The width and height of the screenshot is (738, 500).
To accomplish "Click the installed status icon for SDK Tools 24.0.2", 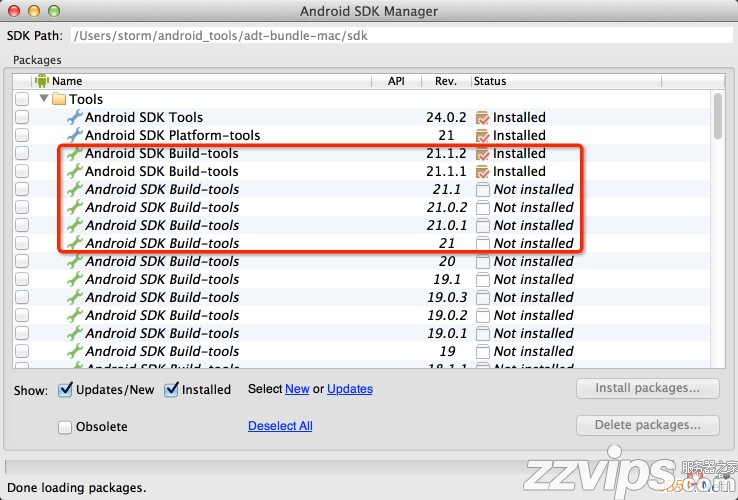I will (x=482, y=117).
